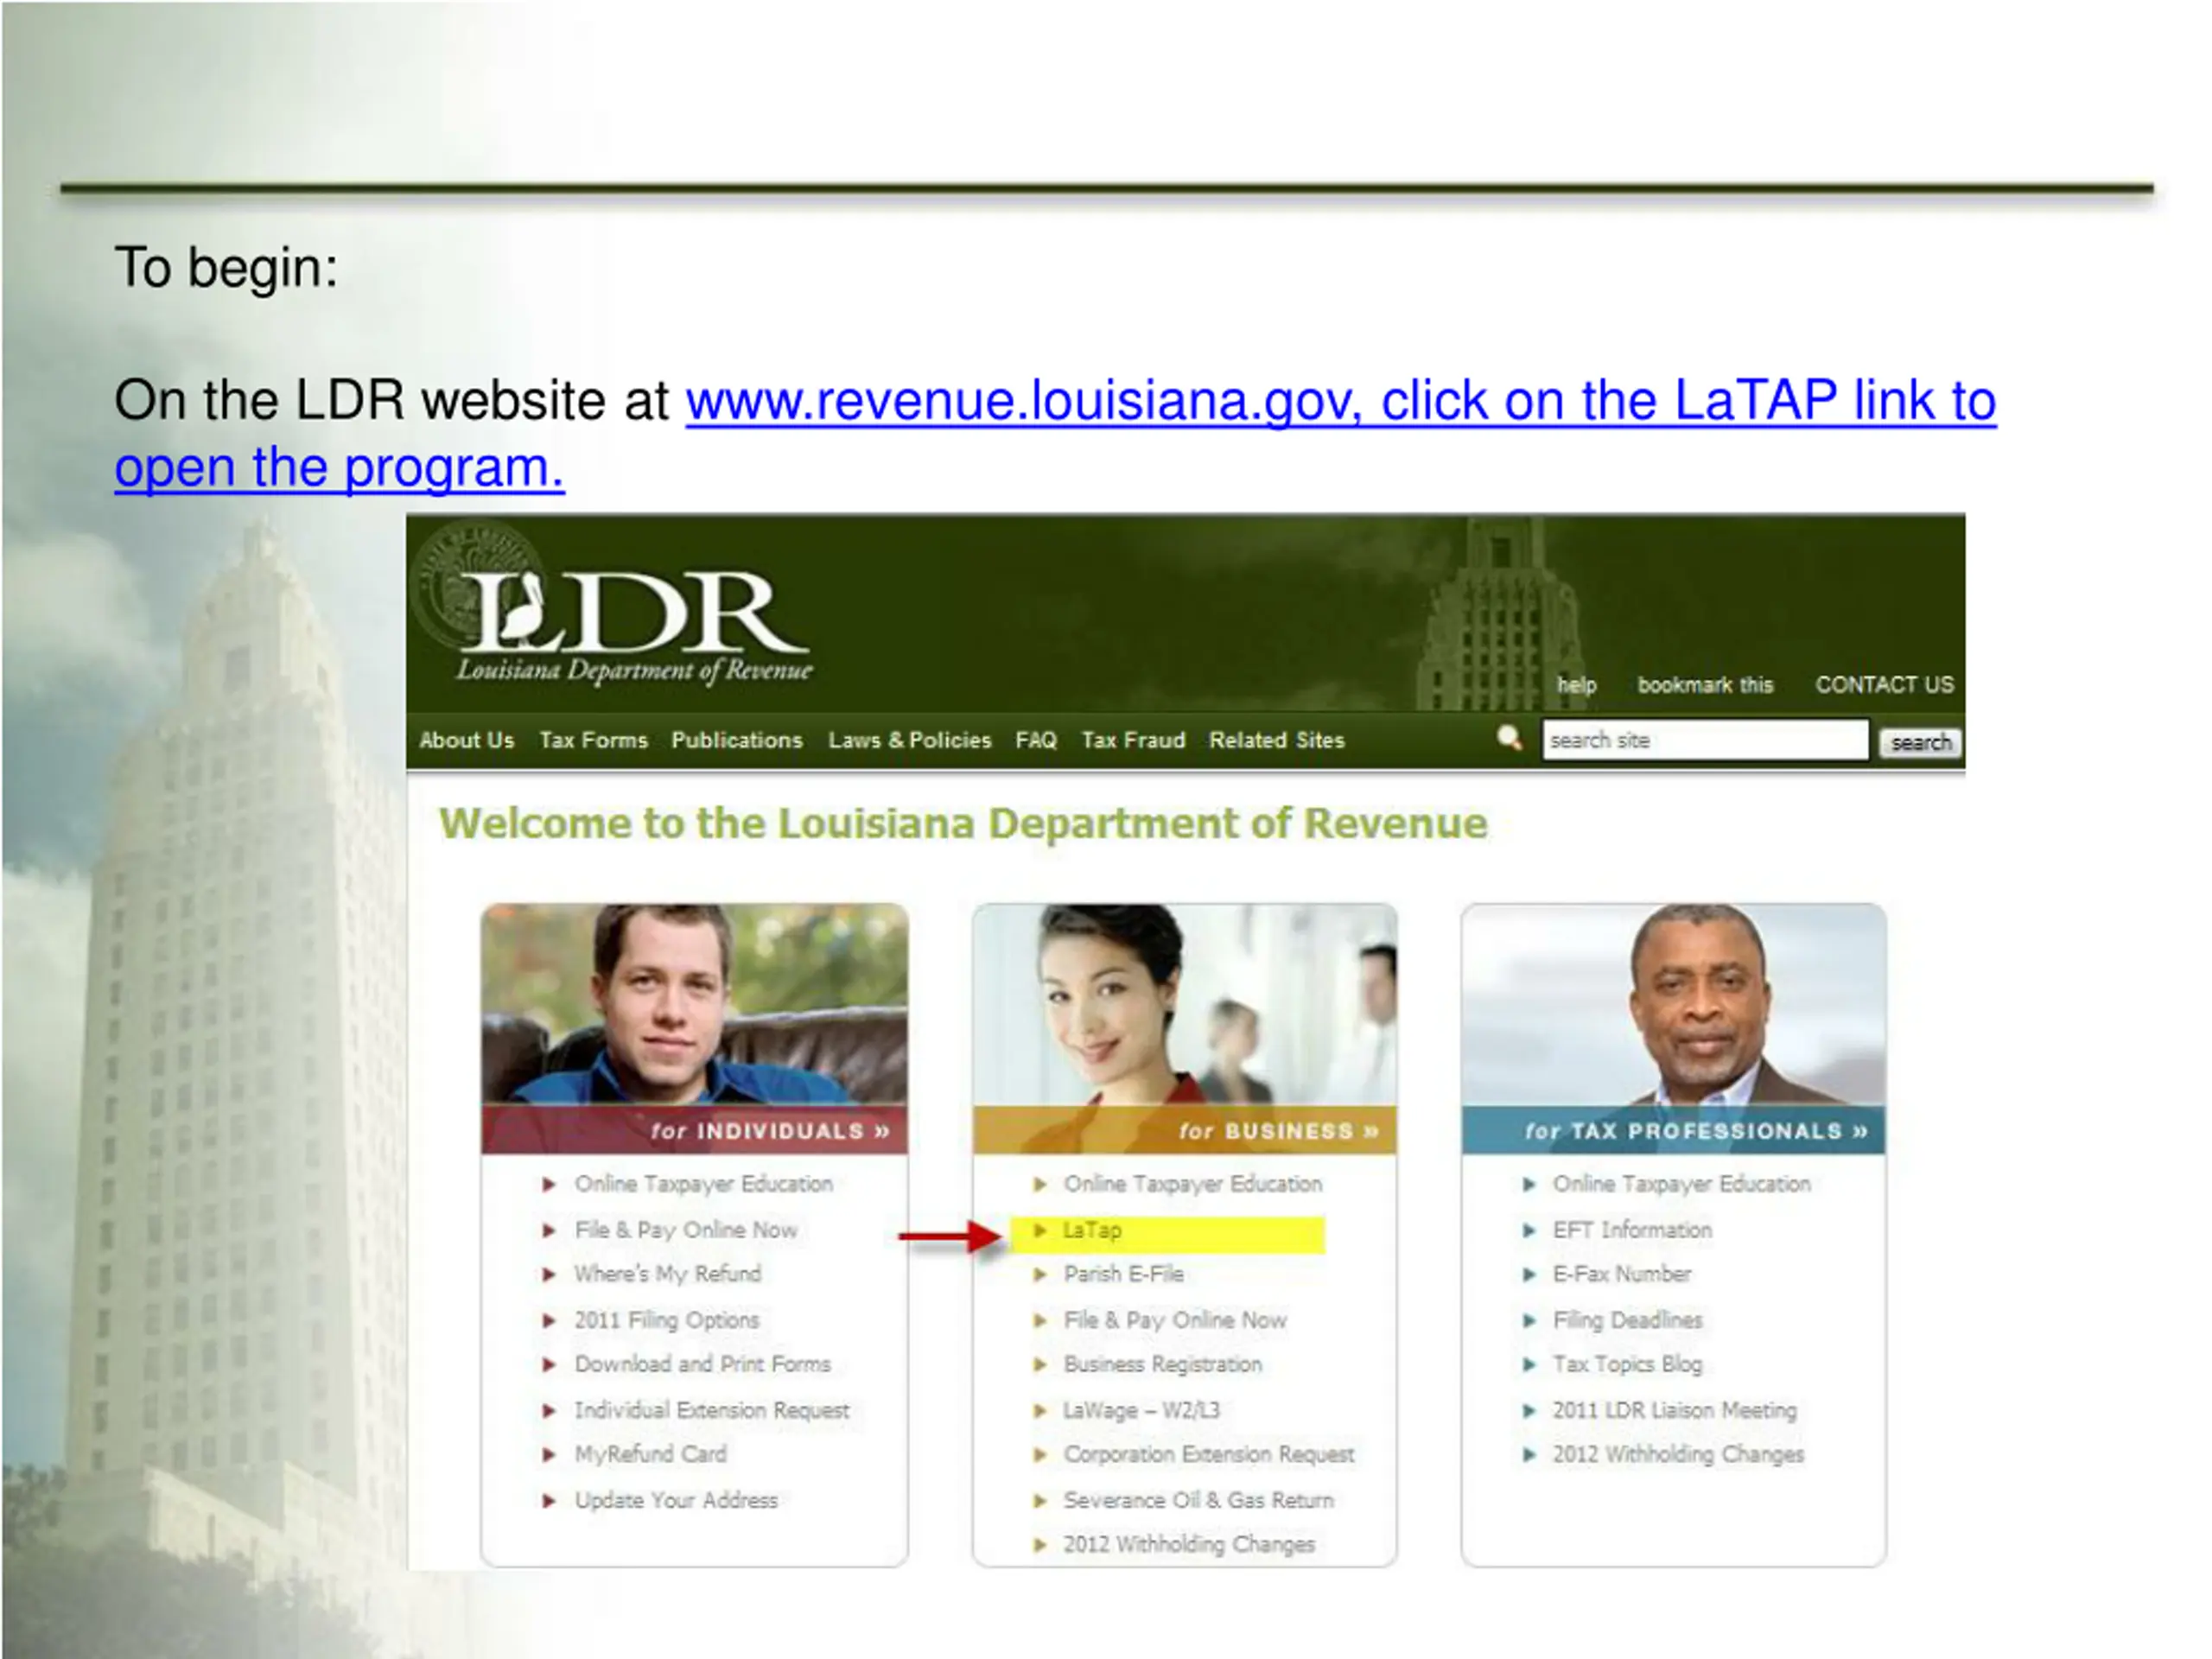Focus the search site input field
The height and width of the screenshot is (1659, 2212).
point(1705,740)
